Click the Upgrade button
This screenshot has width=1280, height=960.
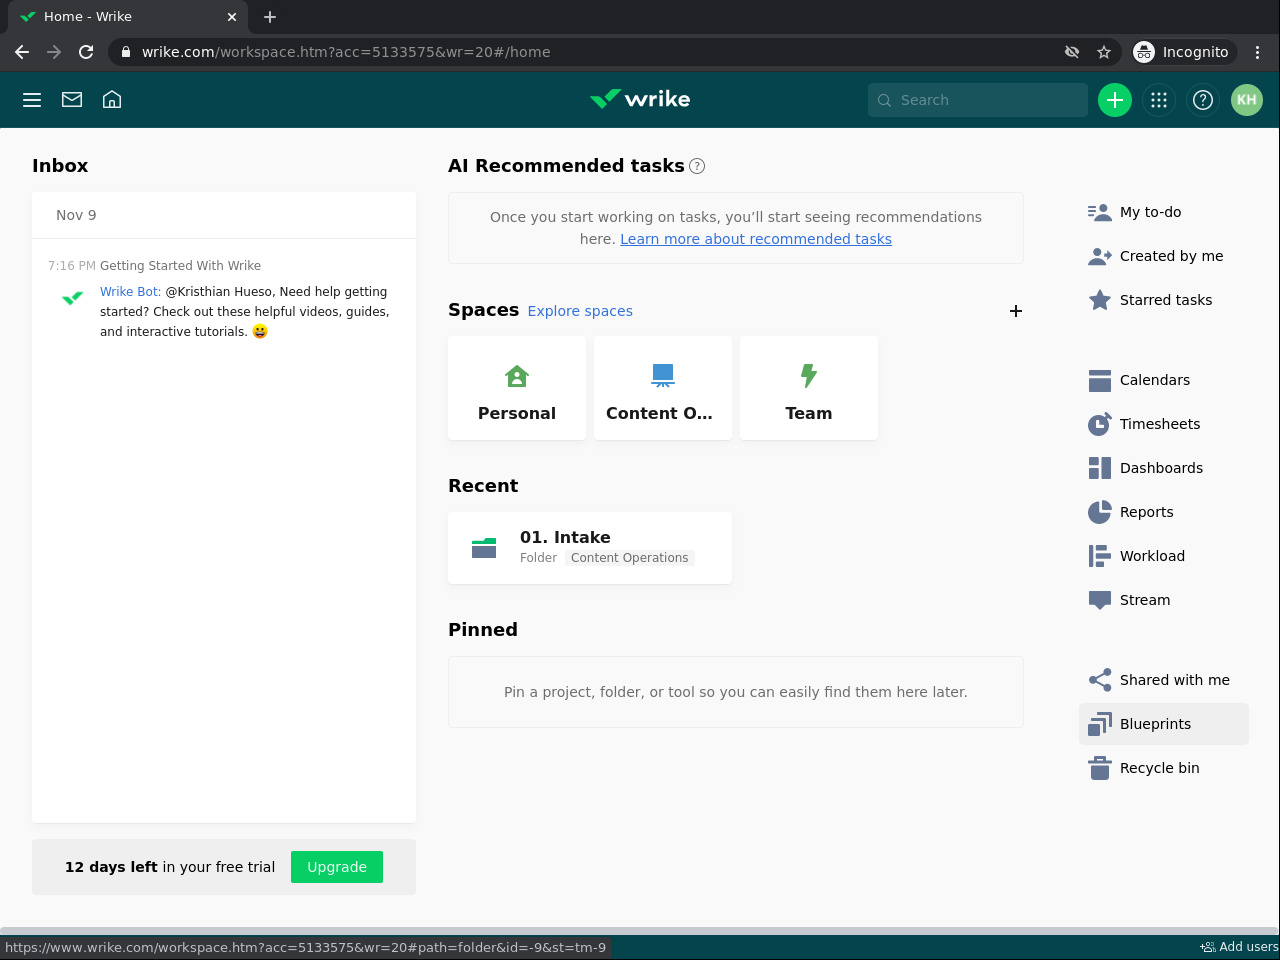[337, 867]
